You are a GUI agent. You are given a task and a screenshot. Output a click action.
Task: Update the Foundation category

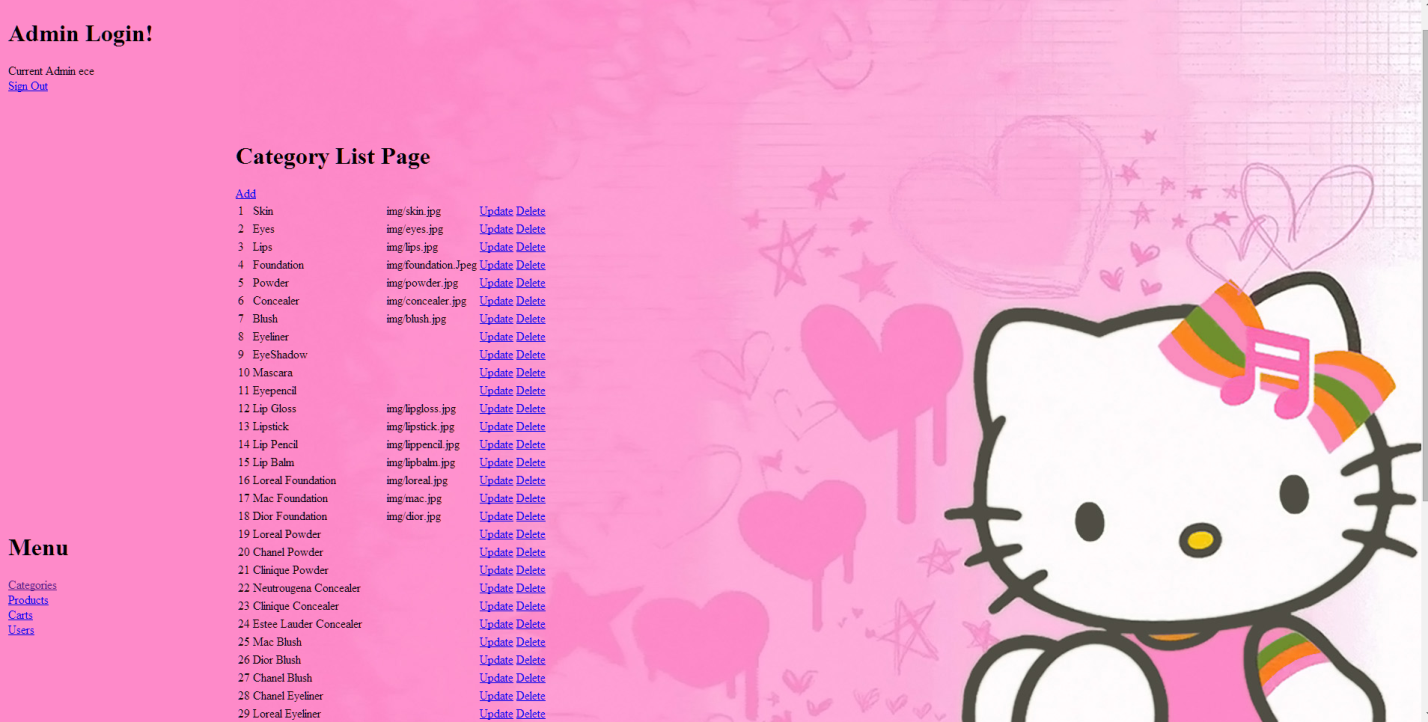(496, 266)
